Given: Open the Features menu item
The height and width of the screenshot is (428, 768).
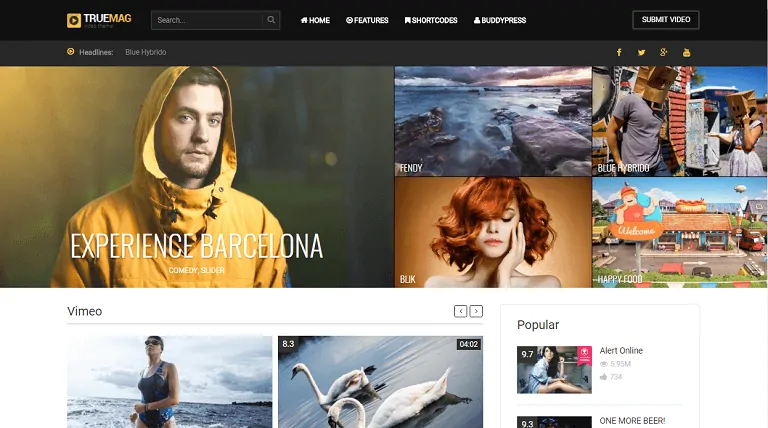Looking at the screenshot, I should click(x=367, y=20).
